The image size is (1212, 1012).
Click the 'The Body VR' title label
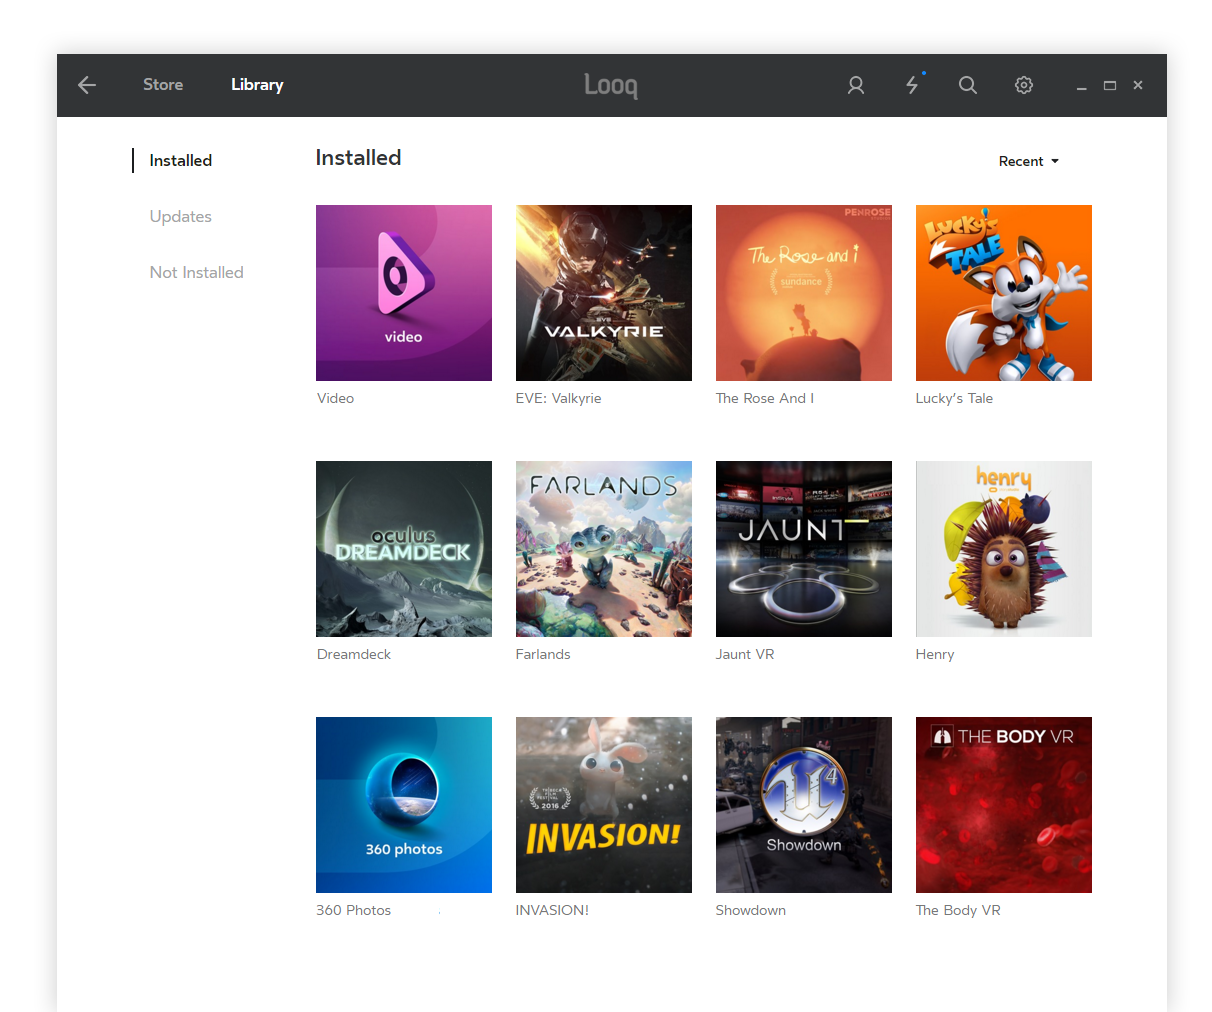point(958,910)
